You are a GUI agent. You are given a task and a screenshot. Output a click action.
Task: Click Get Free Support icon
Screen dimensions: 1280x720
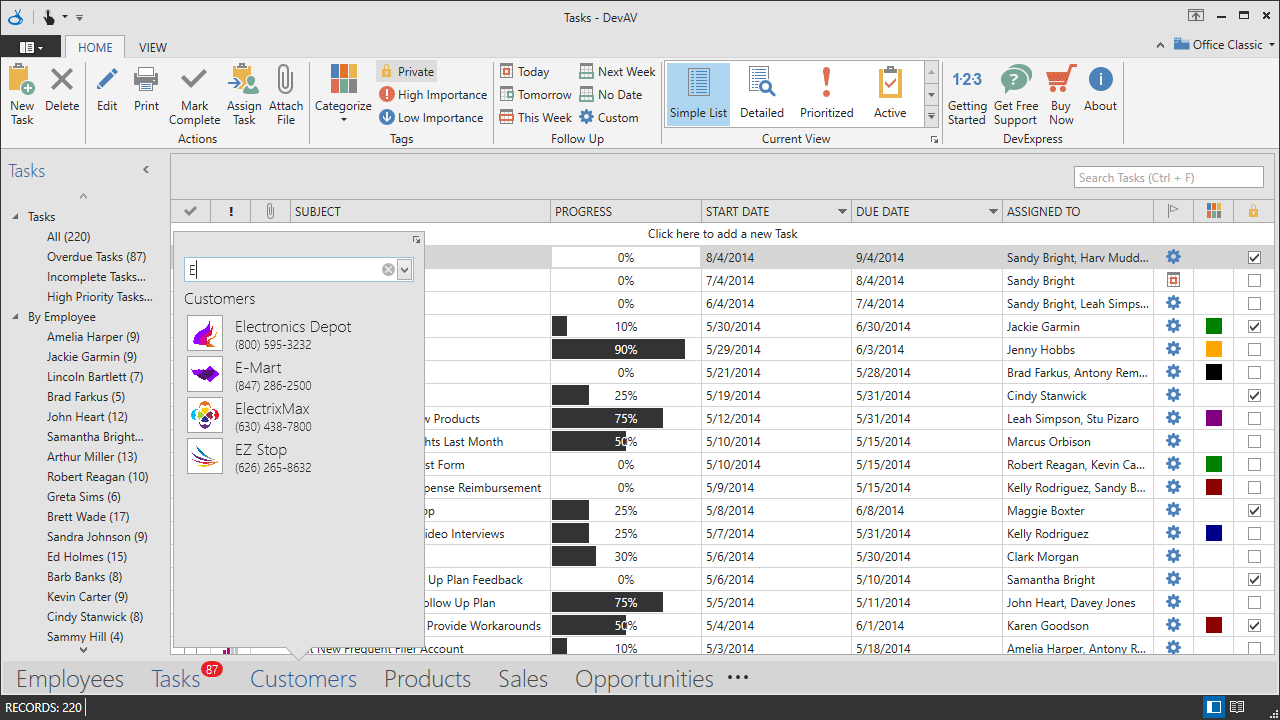coord(1016,80)
